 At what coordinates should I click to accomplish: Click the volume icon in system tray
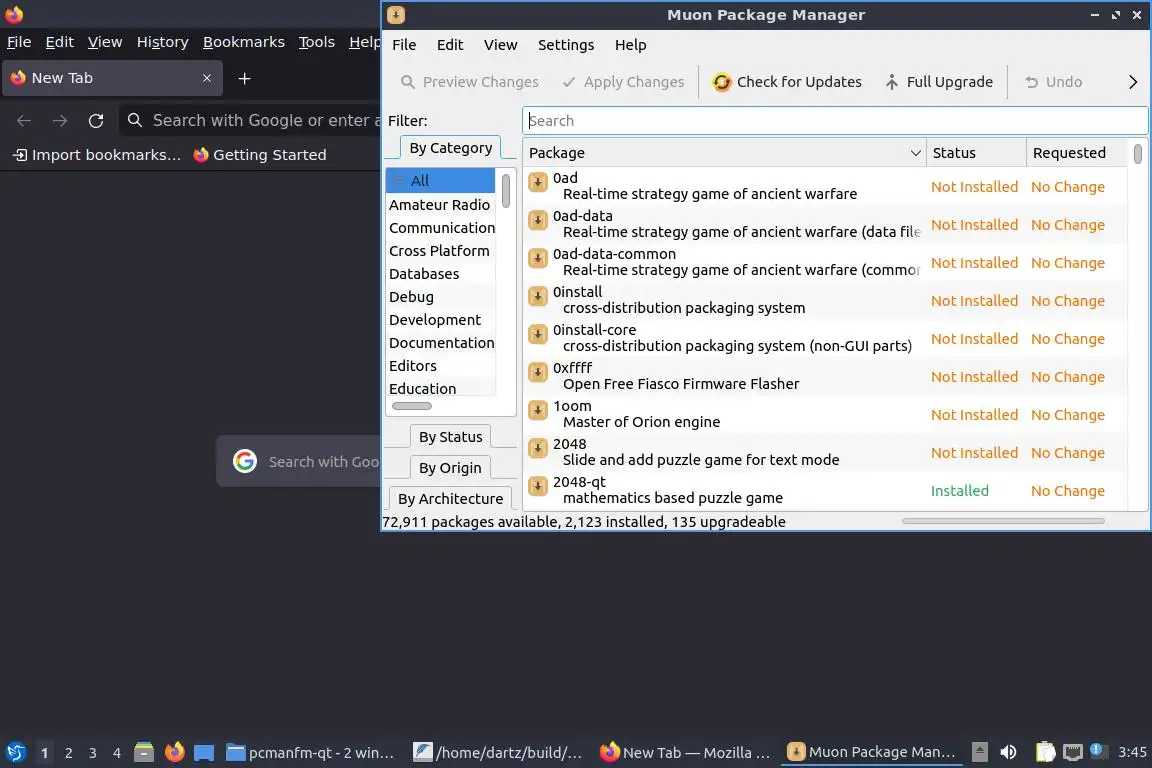click(x=1009, y=752)
